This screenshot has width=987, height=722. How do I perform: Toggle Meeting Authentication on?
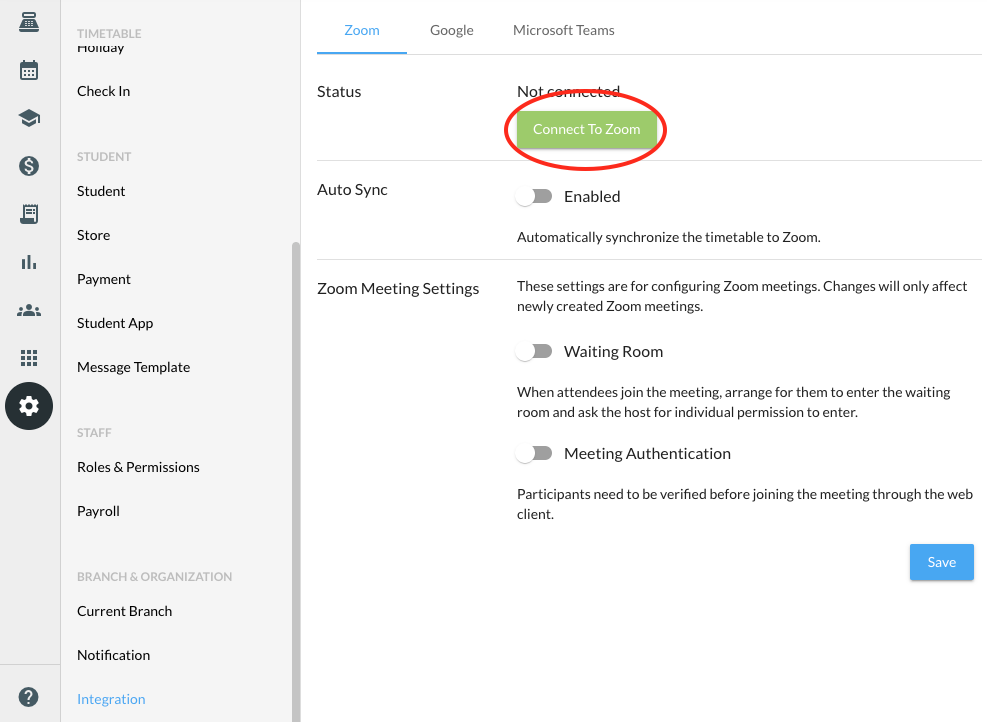click(x=534, y=454)
